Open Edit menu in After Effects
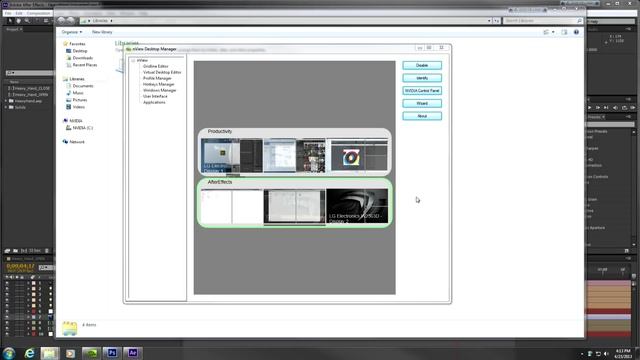The image size is (640, 360). click(19, 13)
